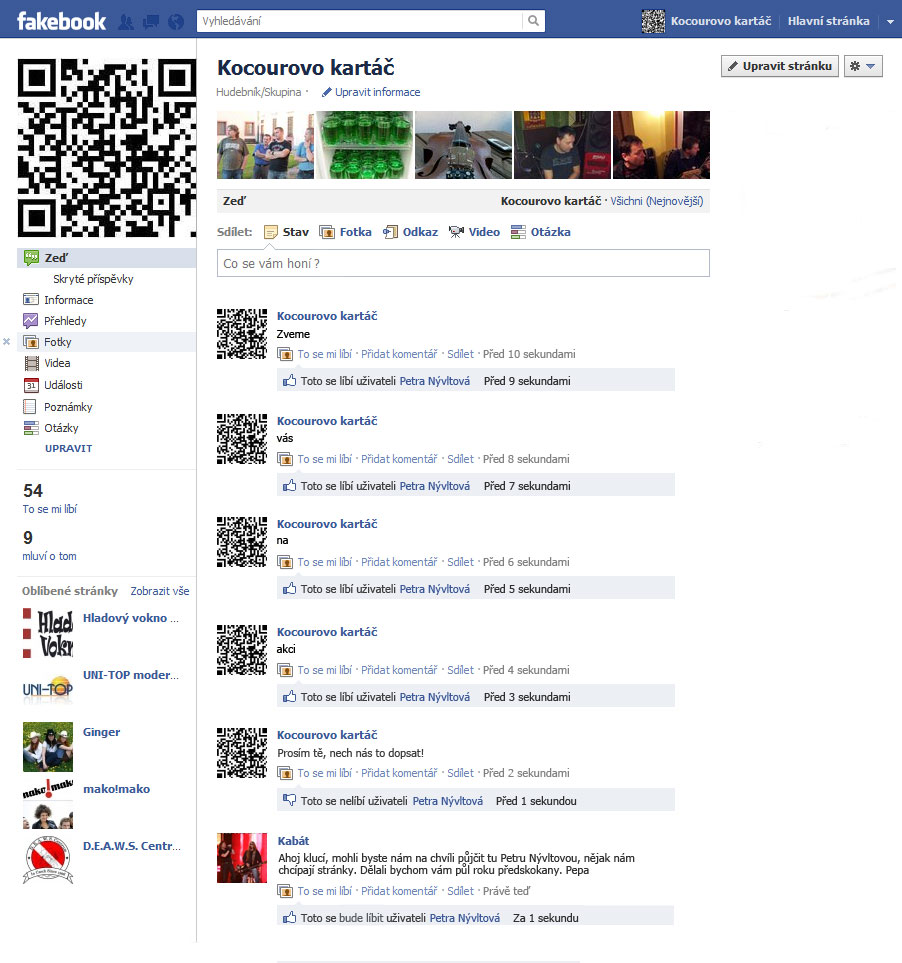
Task: Click Upravit stránku button
Action: 780,66
